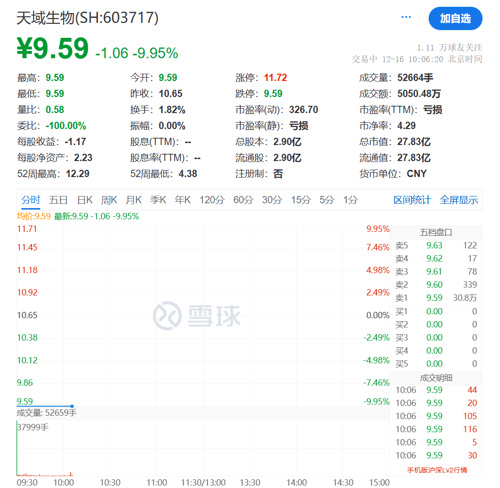Click the trade detail row with volume 30
Screen dimensions: 500x488
(436, 455)
